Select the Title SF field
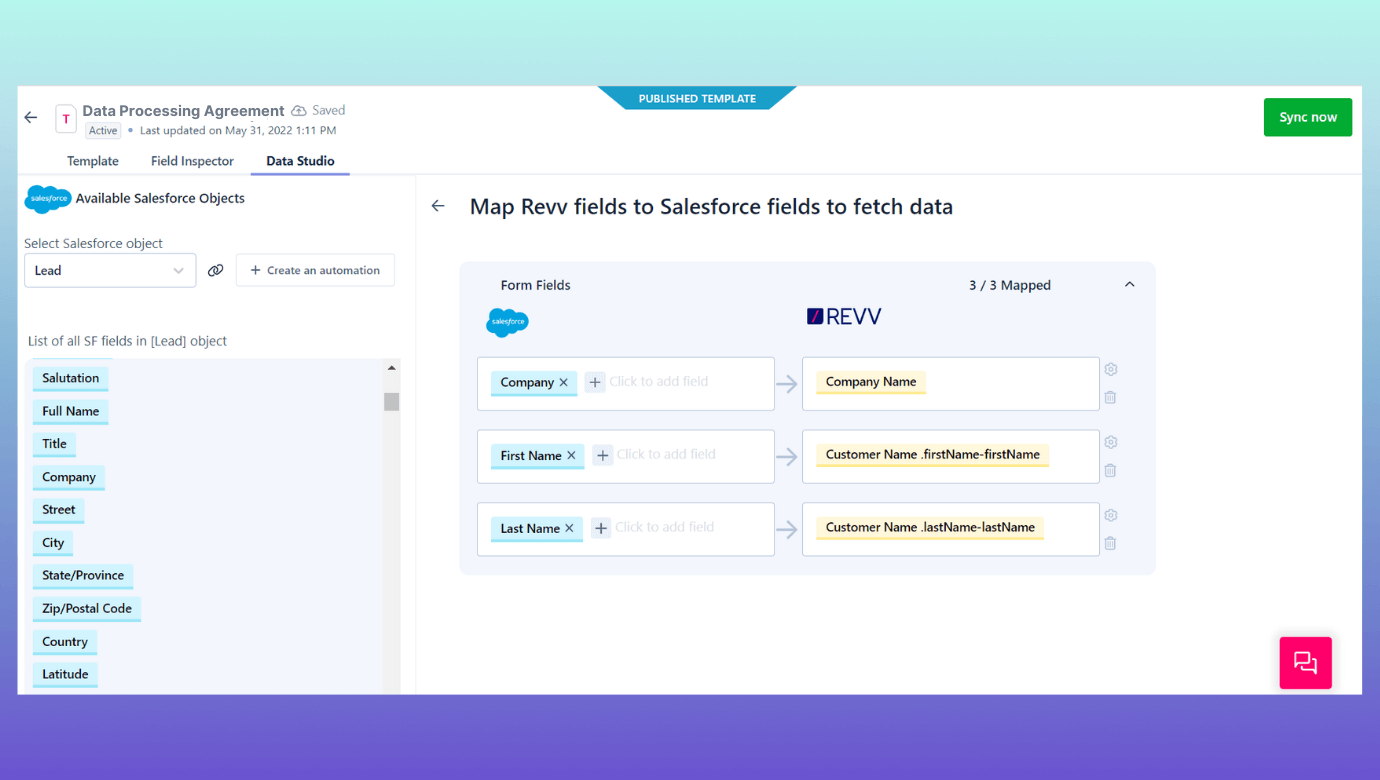 click(54, 444)
